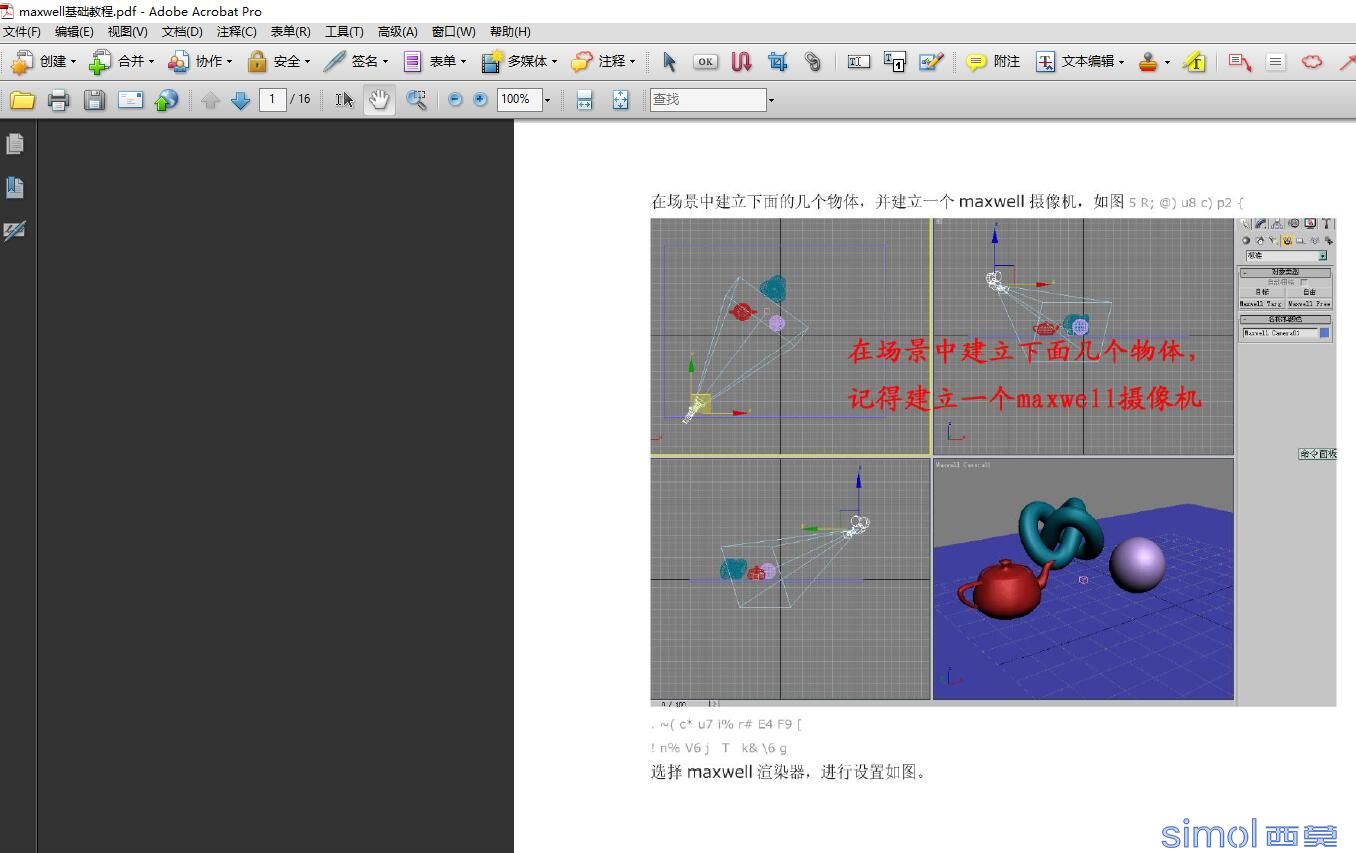1356x853 pixels.
Task: Select the chain link tool
Action: tap(813, 62)
